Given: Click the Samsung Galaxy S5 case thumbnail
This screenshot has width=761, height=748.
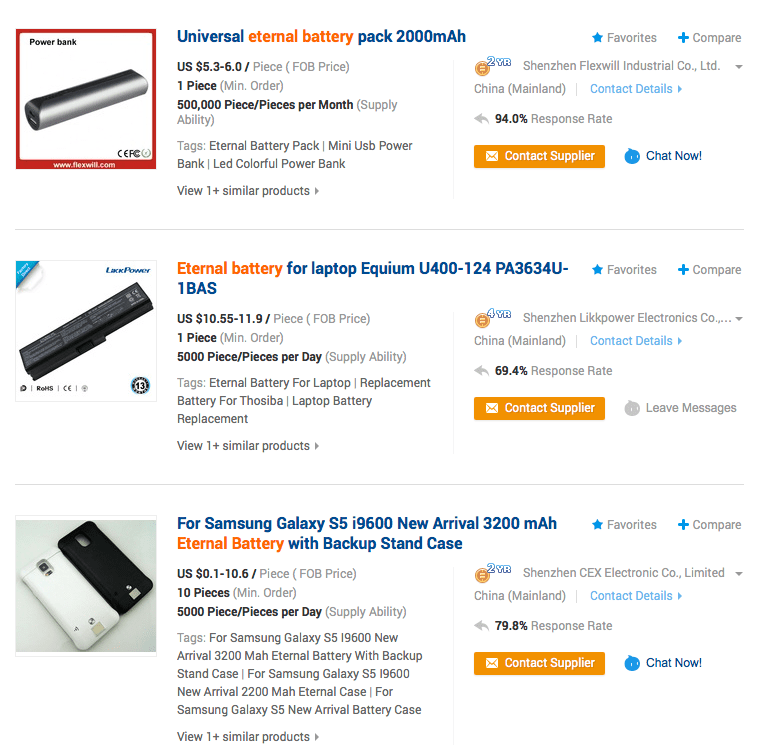Looking at the screenshot, I should coord(86,585).
